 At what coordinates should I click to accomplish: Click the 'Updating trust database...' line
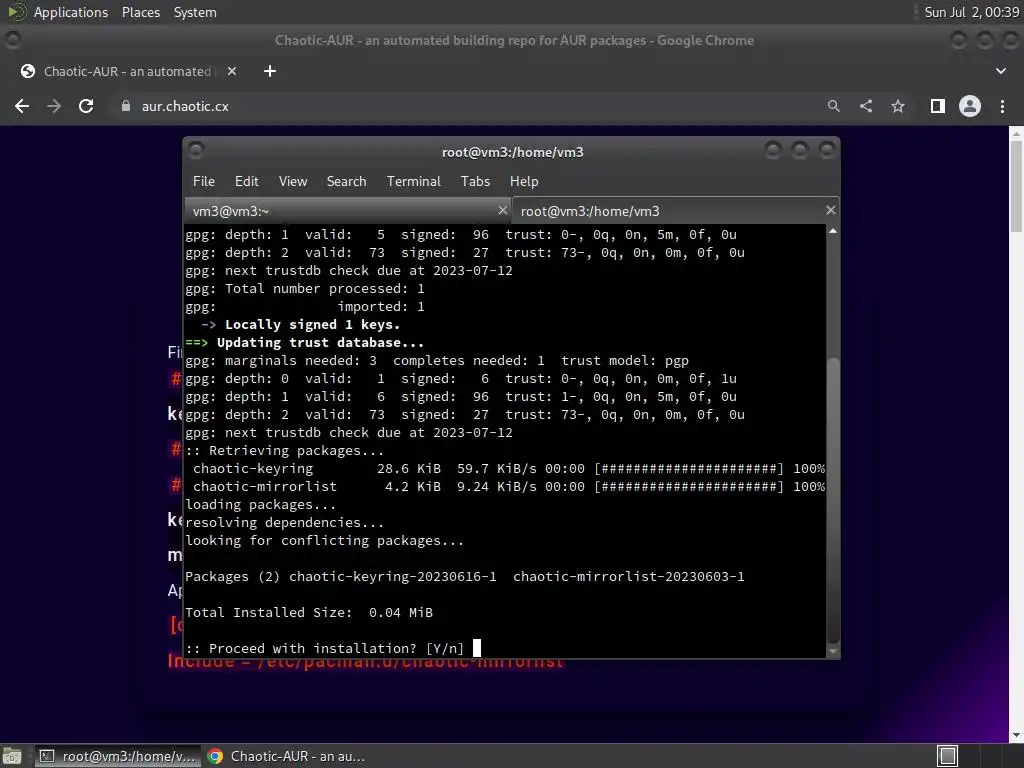(x=304, y=343)
